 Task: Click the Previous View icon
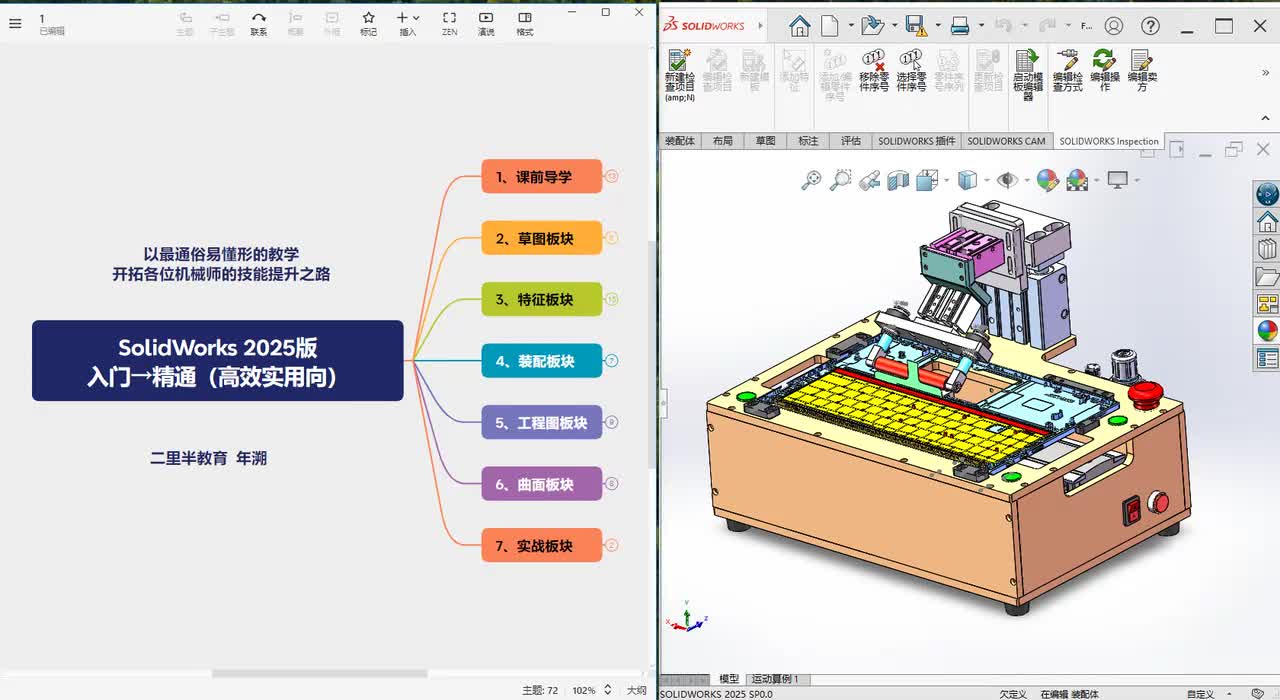870,180
